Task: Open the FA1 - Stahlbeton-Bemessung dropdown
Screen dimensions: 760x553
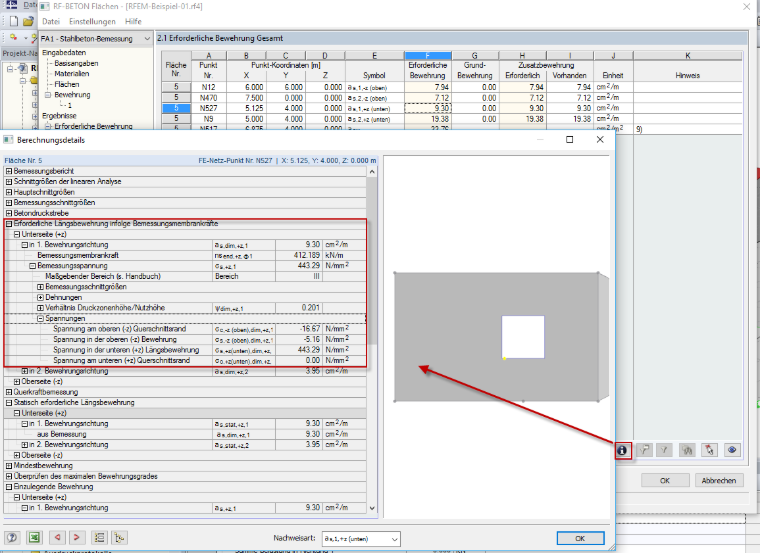Action: [x=96, y=38]
